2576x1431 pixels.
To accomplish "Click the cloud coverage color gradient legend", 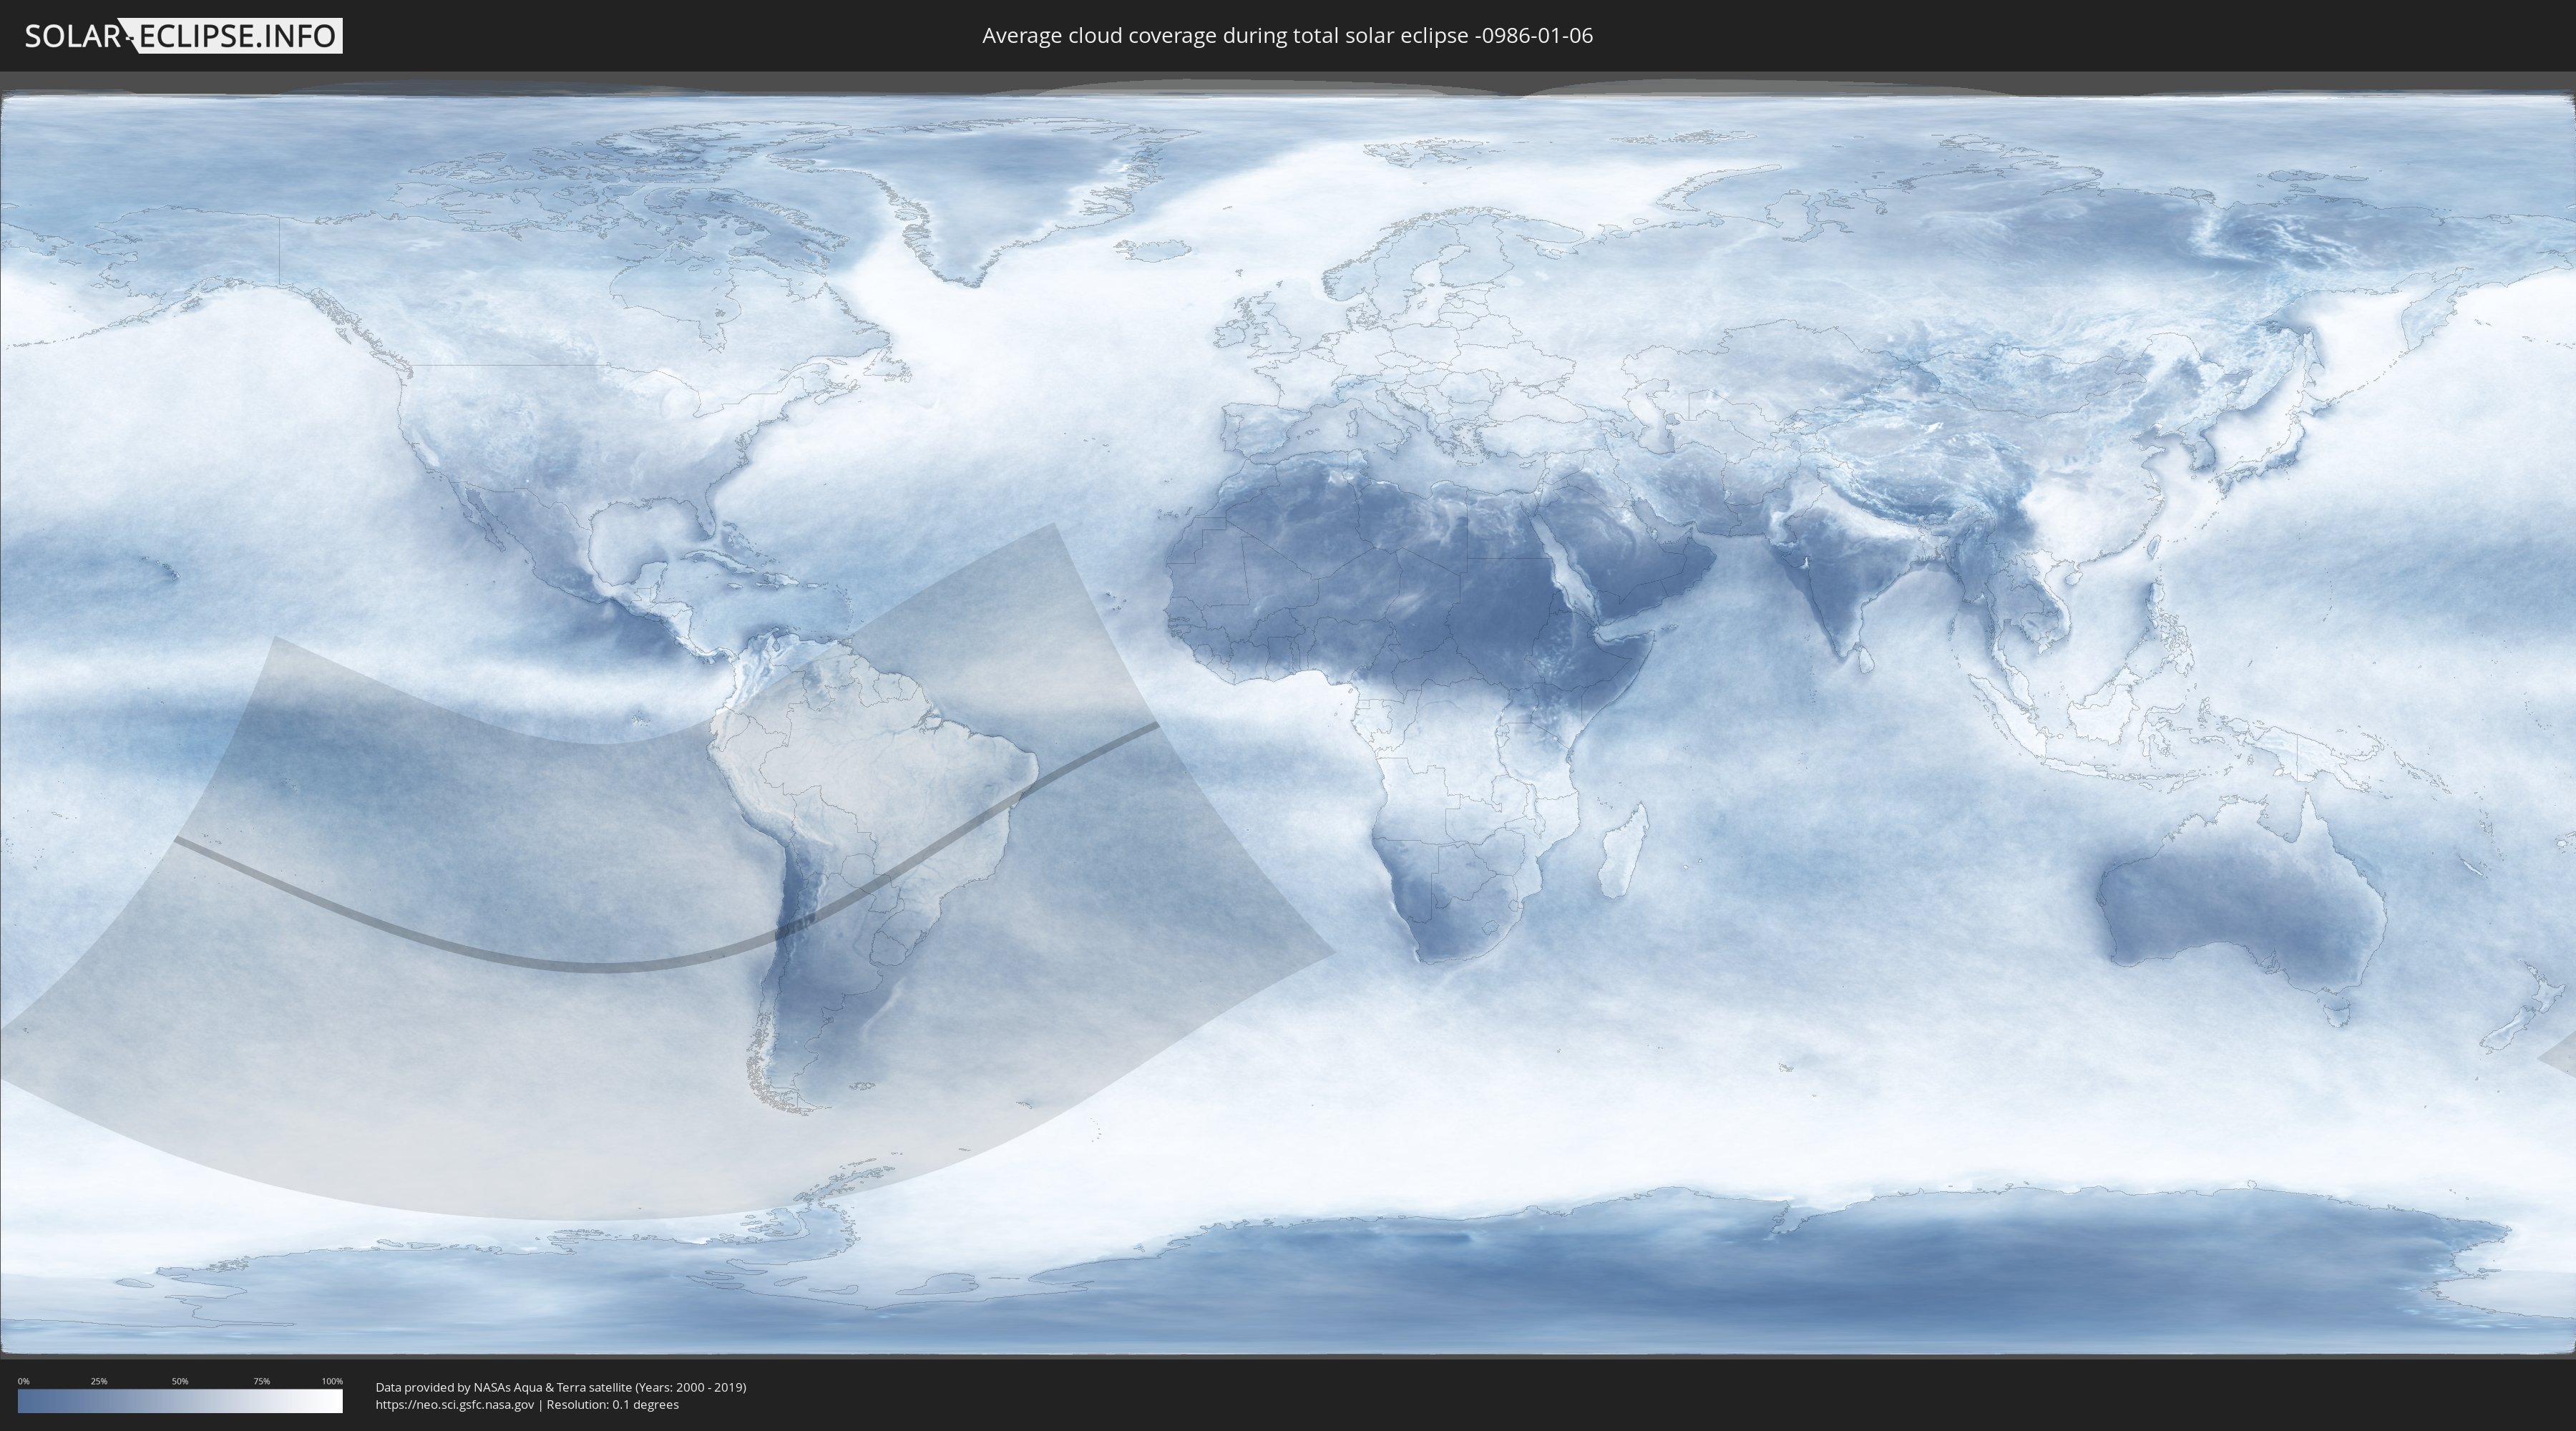I will [x=180, y=1401].
